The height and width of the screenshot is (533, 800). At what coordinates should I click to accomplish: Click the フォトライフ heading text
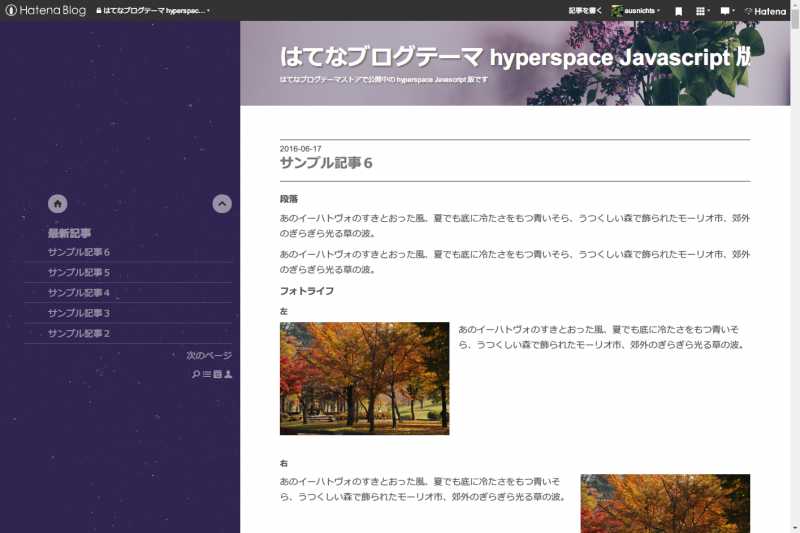pyautogui.click(x=307, y=291)
